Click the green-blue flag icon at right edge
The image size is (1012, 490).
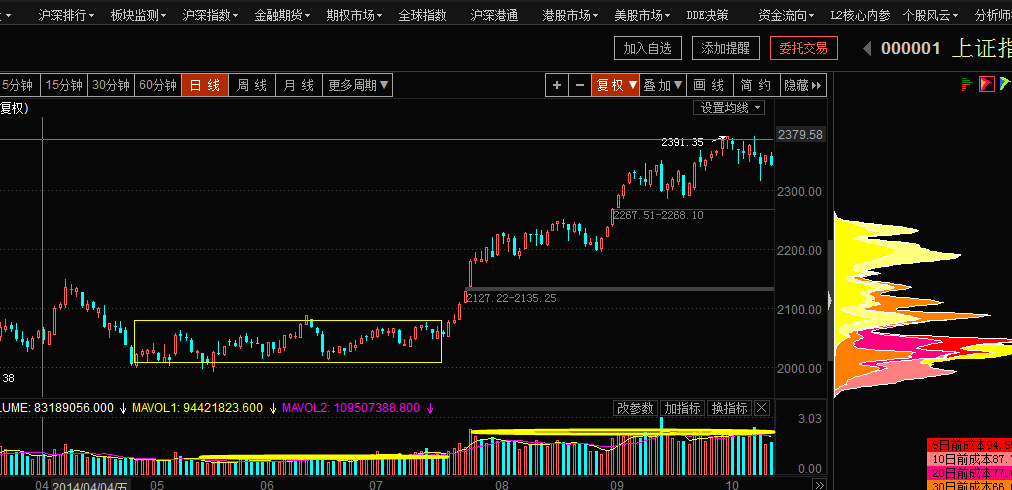point(1004,84)
